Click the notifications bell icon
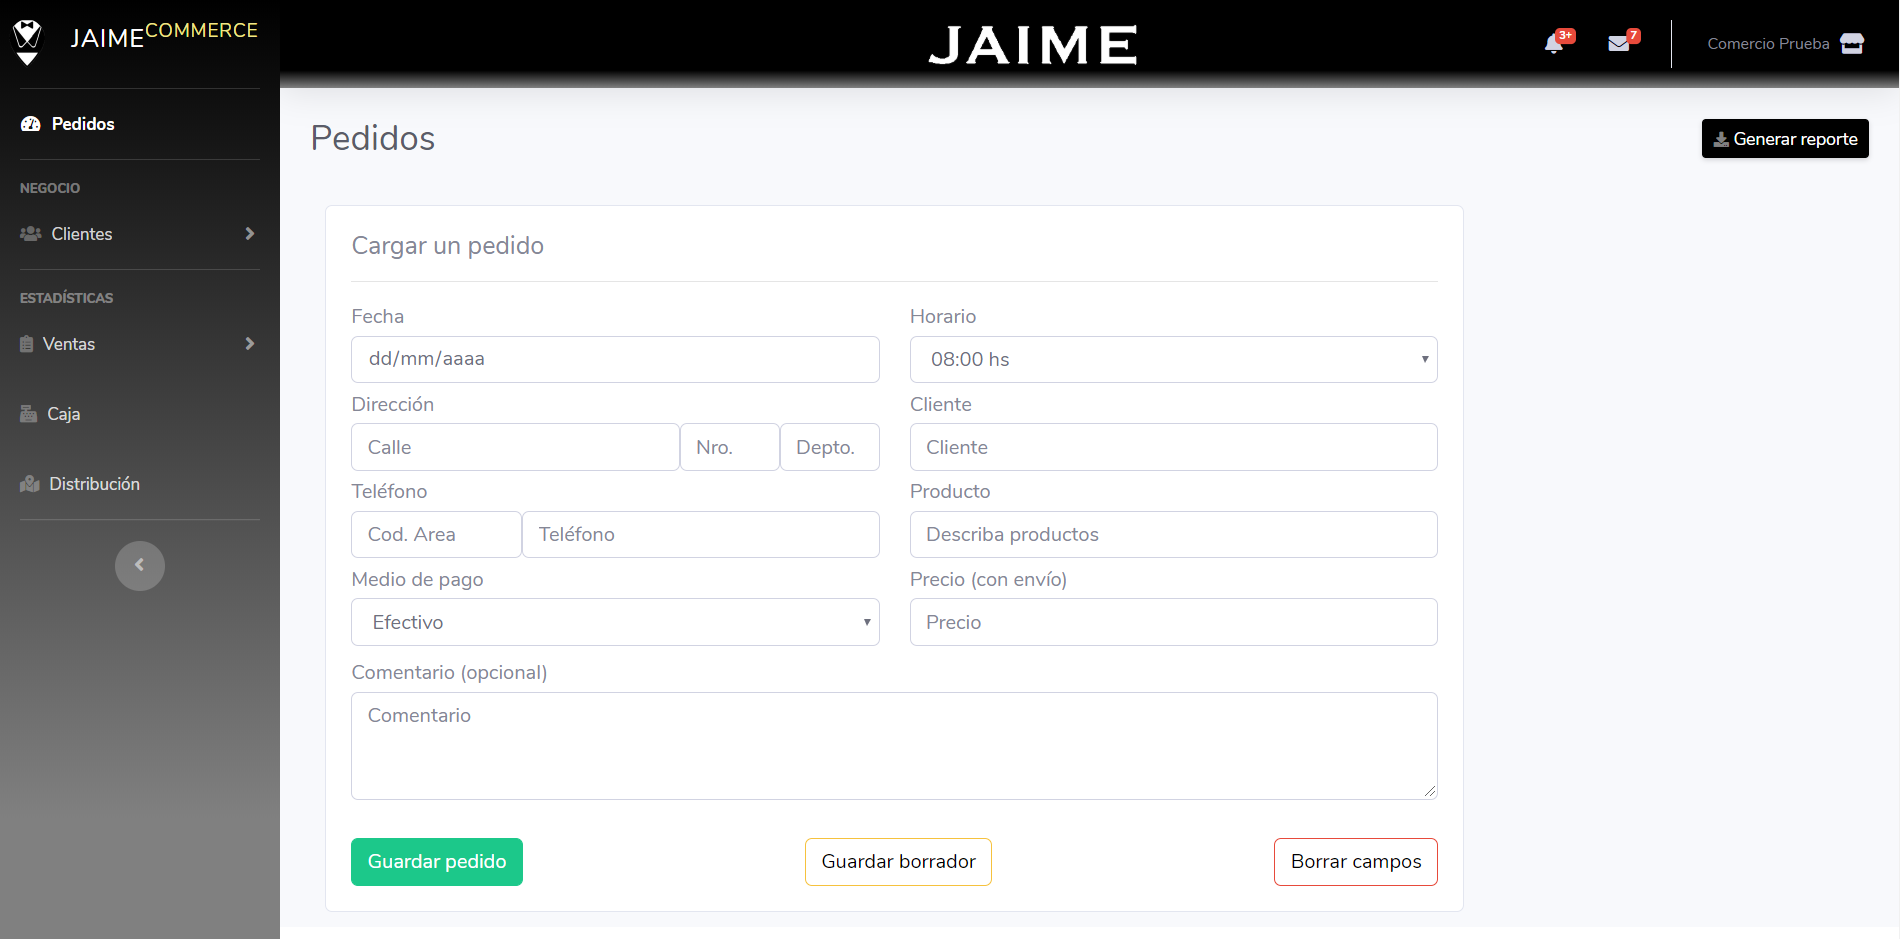The height and width of the screenshot is (939, 1900). (1554, 44)
